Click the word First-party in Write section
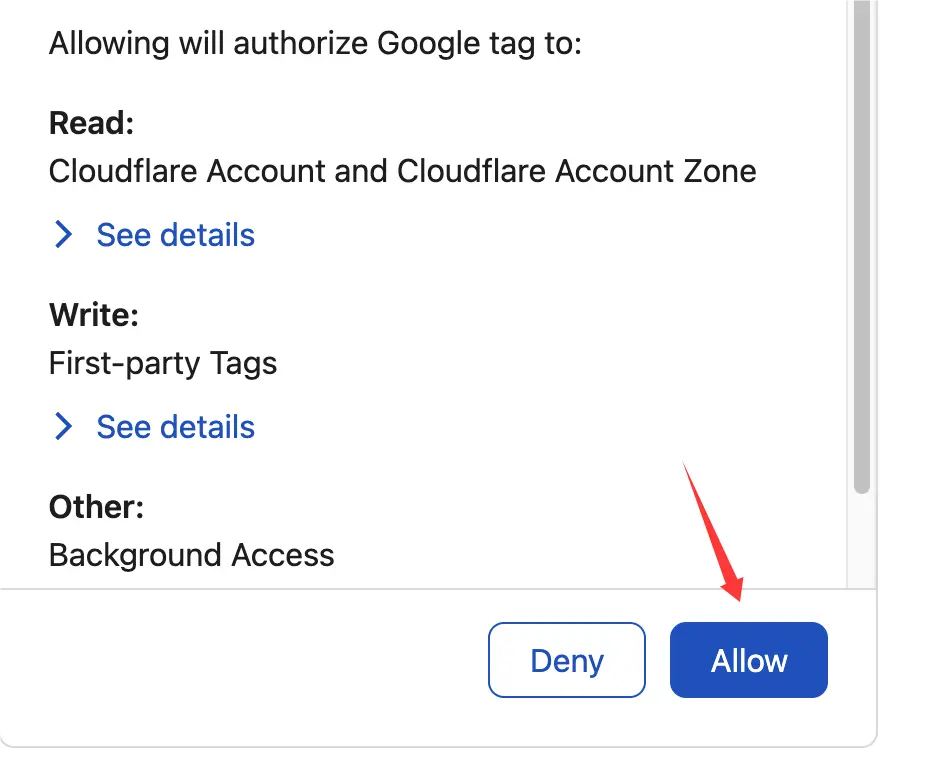Image resolution: width=944 pixels, height=774 pixels. [x=125, y=364]
